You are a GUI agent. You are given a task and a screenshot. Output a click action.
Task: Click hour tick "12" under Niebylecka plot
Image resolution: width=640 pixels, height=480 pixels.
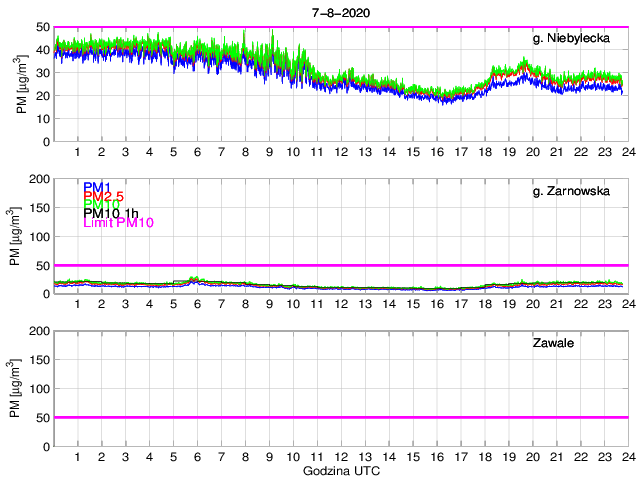pyautogui.click(x=341, y=152)
